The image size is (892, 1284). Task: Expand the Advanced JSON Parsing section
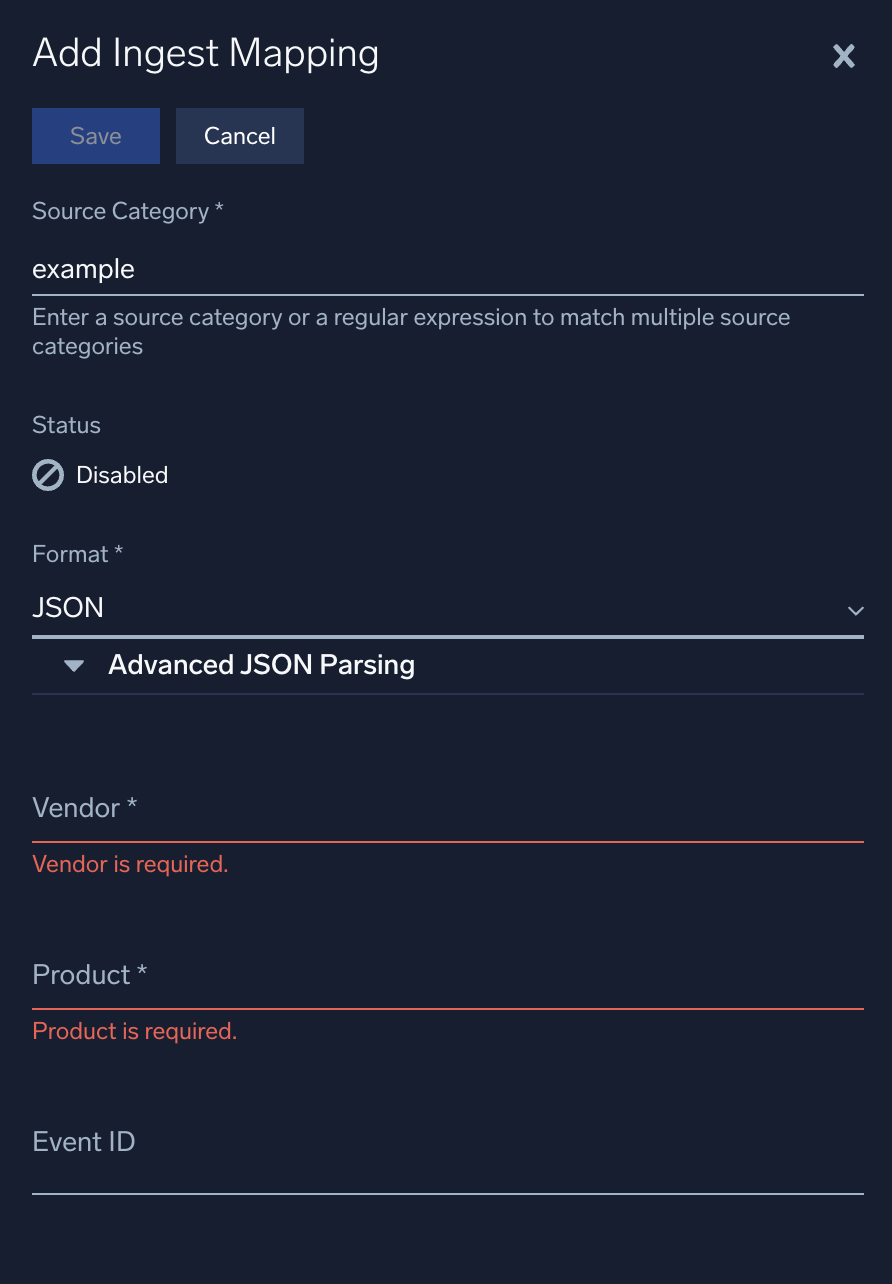point(262,664)
